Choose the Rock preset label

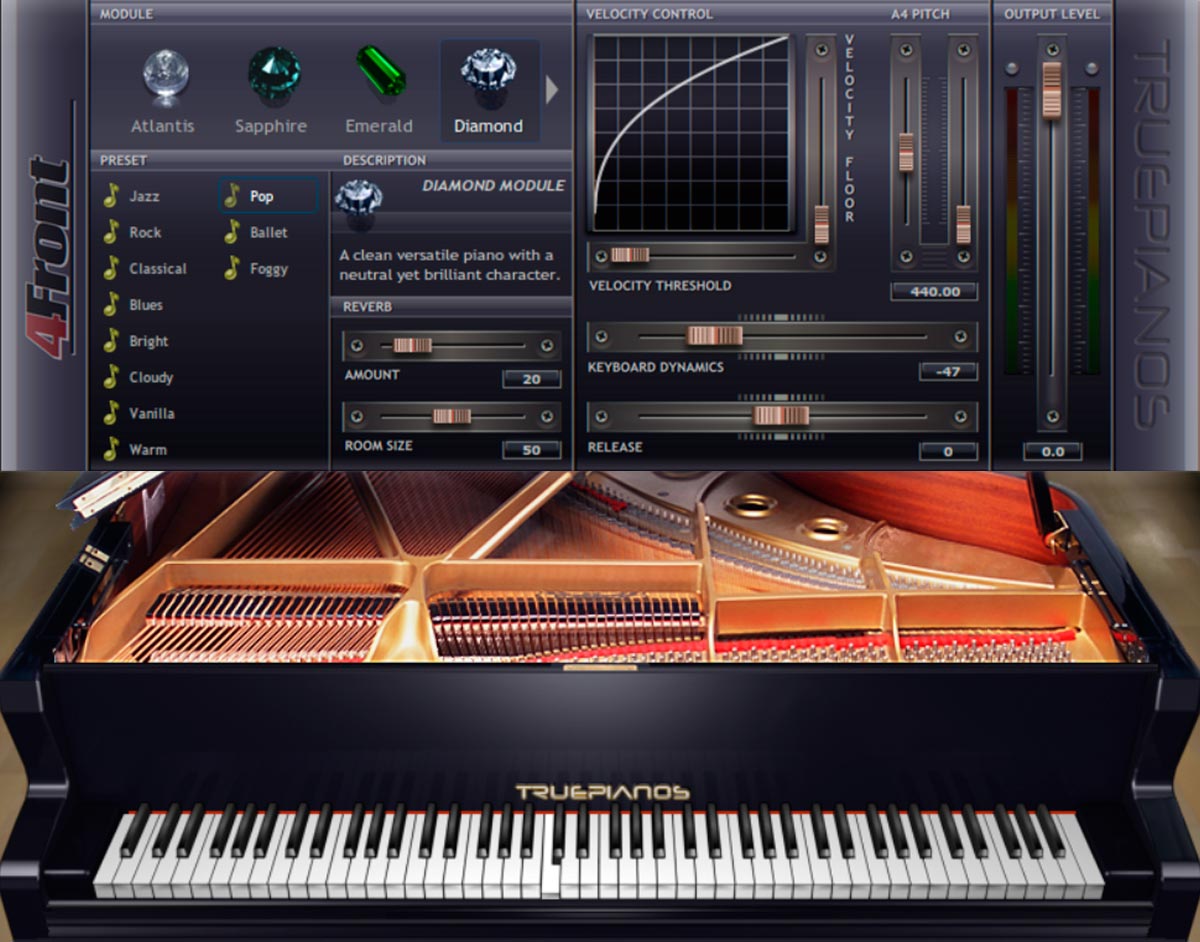point(145,233)
